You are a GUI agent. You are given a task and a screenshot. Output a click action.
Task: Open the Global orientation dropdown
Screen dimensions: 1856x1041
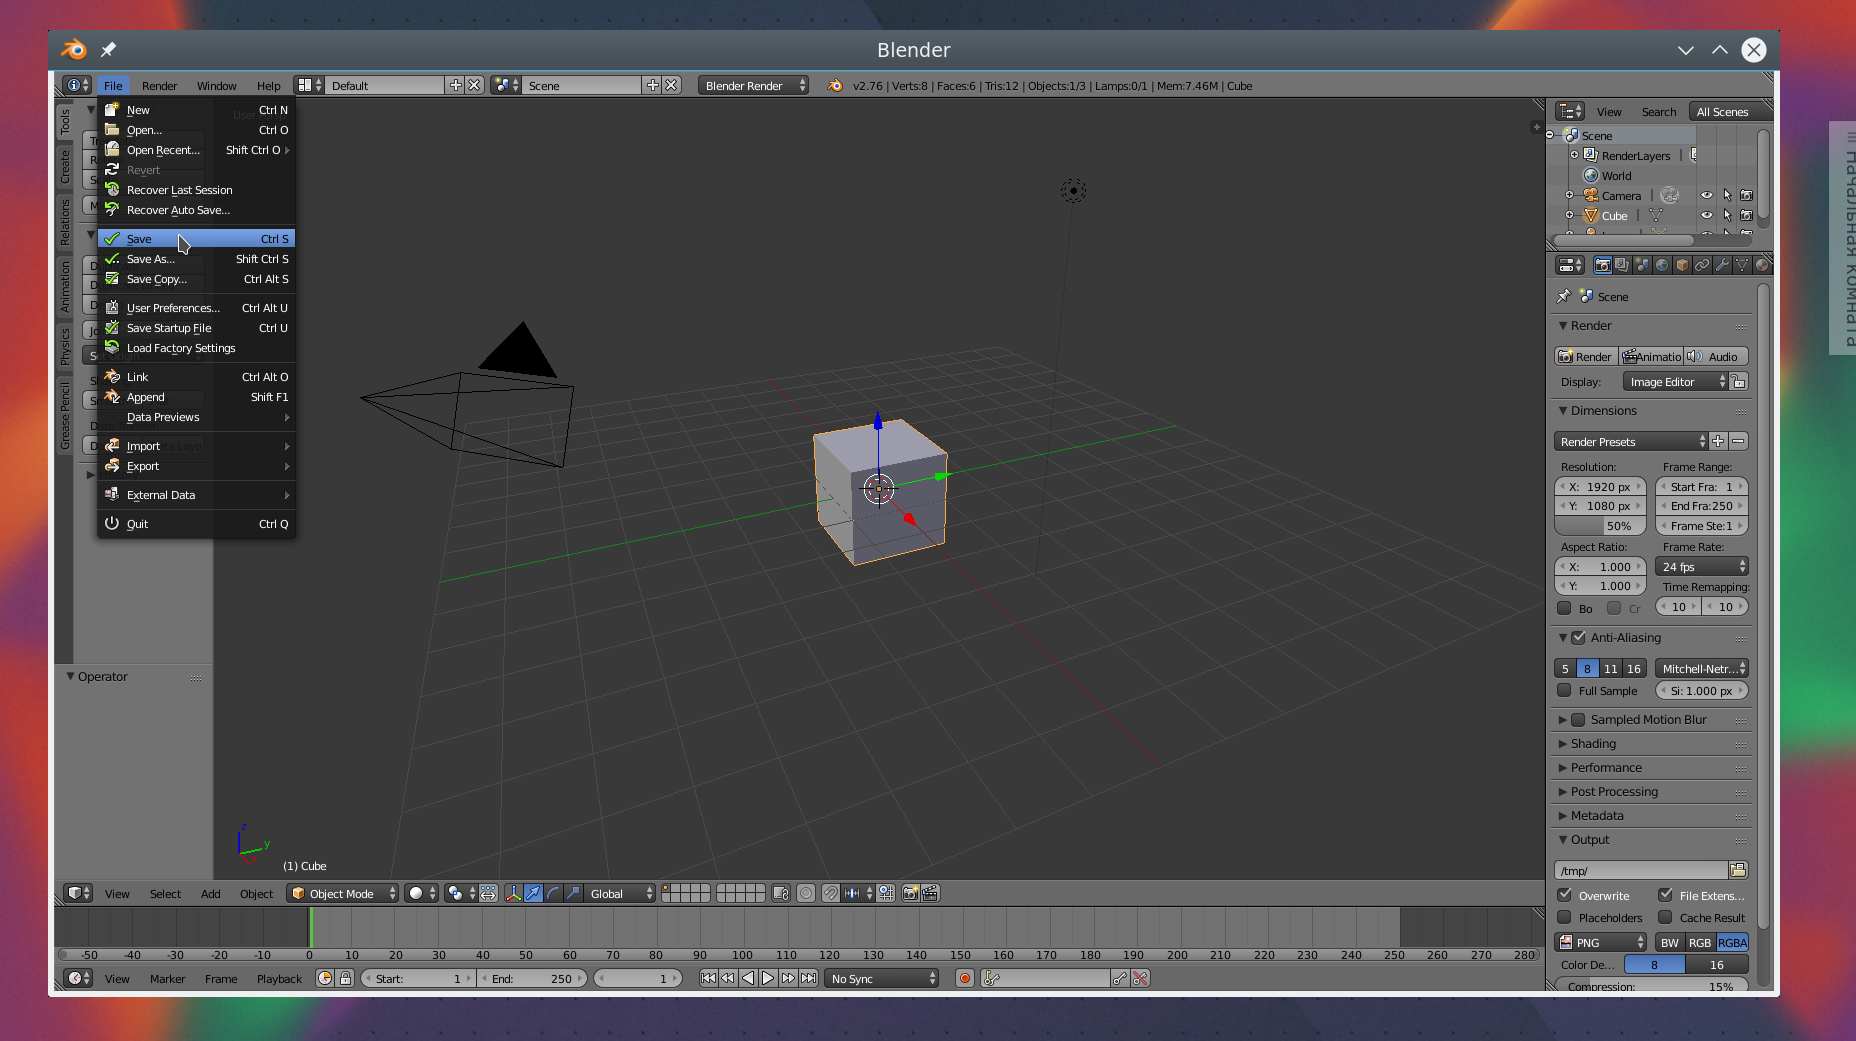pos(619,894)
